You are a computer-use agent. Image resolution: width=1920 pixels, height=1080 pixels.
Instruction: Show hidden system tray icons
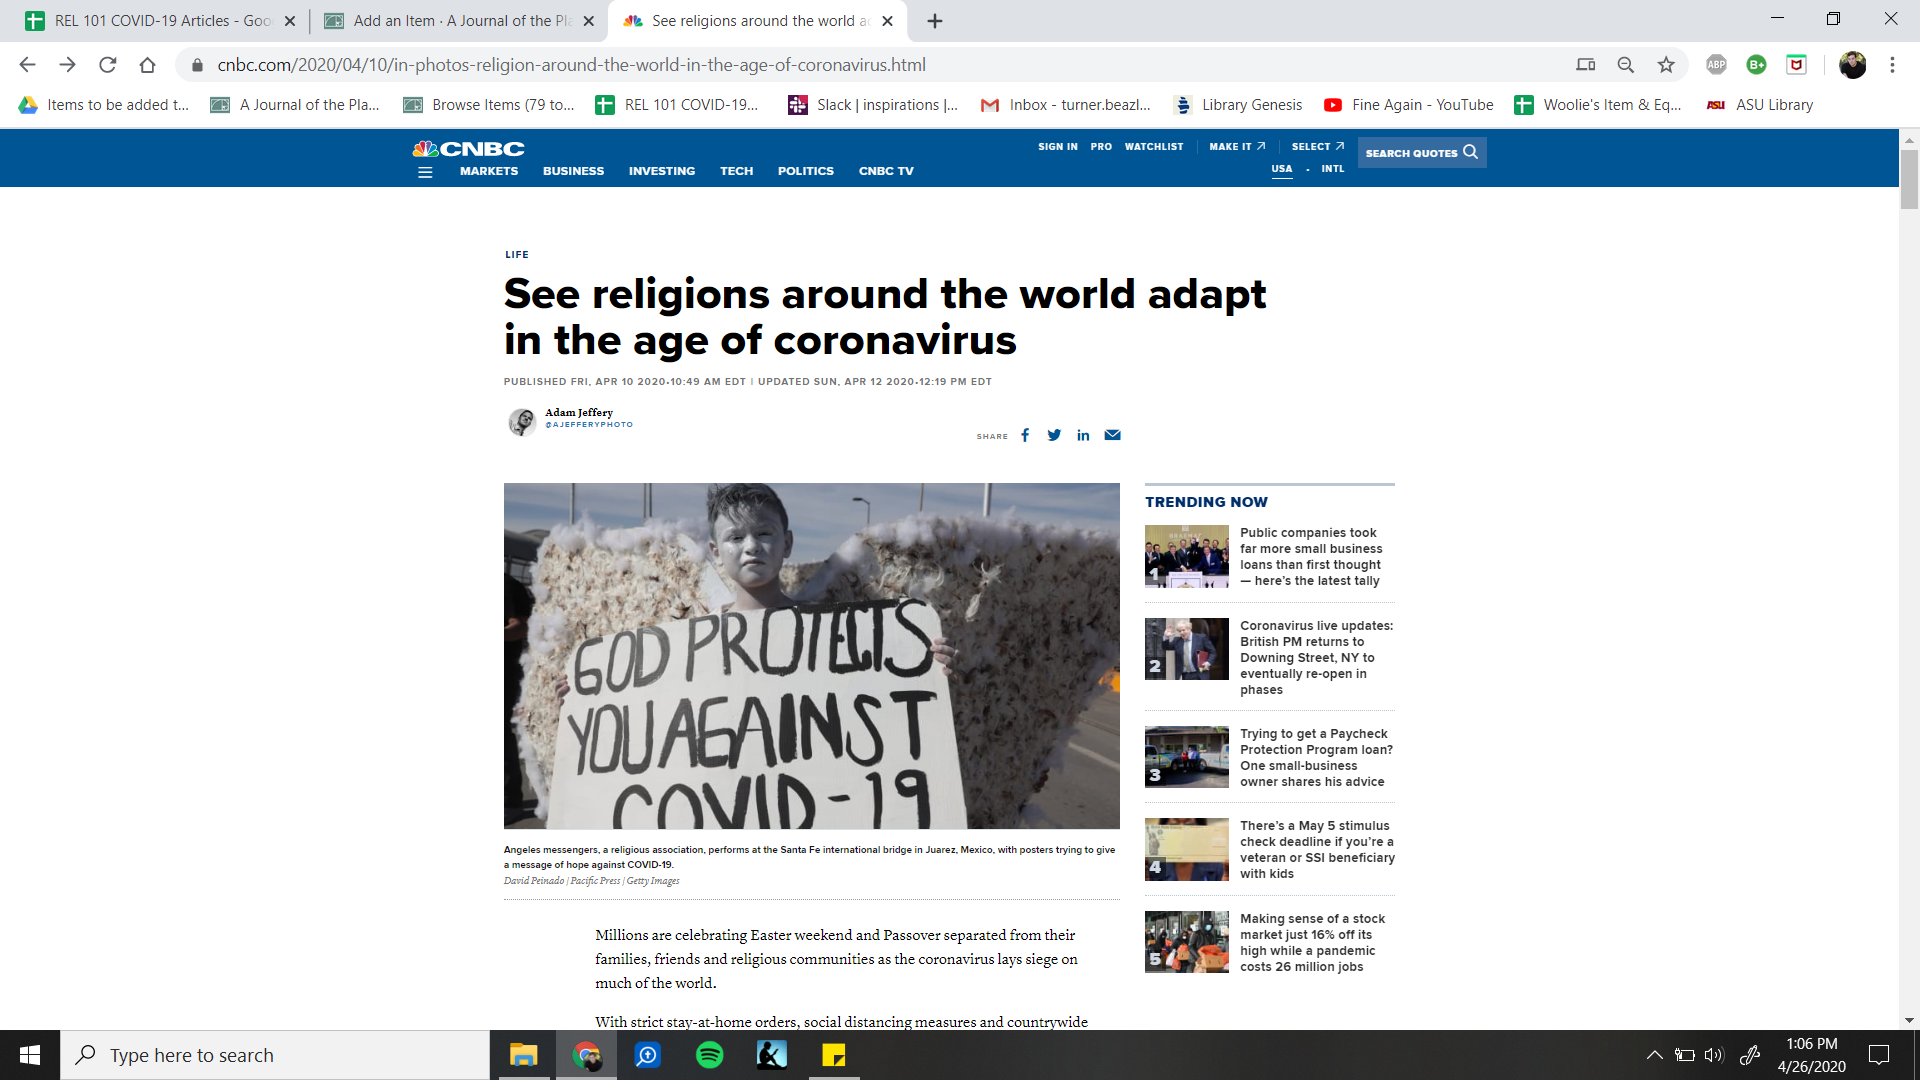1654,1055
